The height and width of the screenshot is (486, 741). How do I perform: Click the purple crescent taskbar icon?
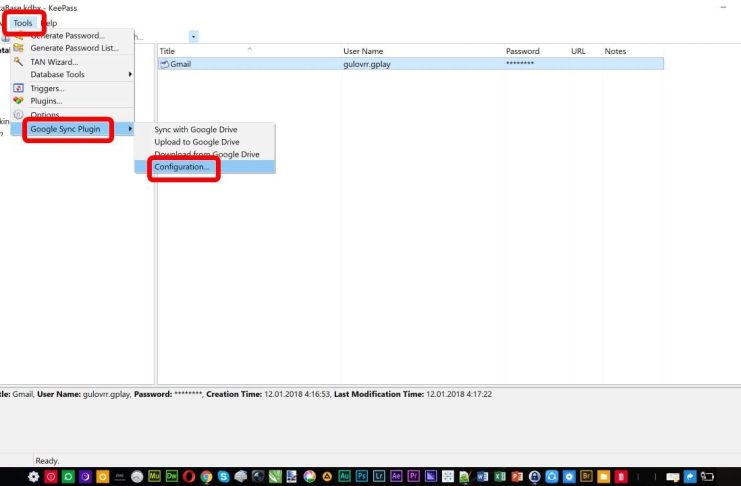[x=85, y=476]
